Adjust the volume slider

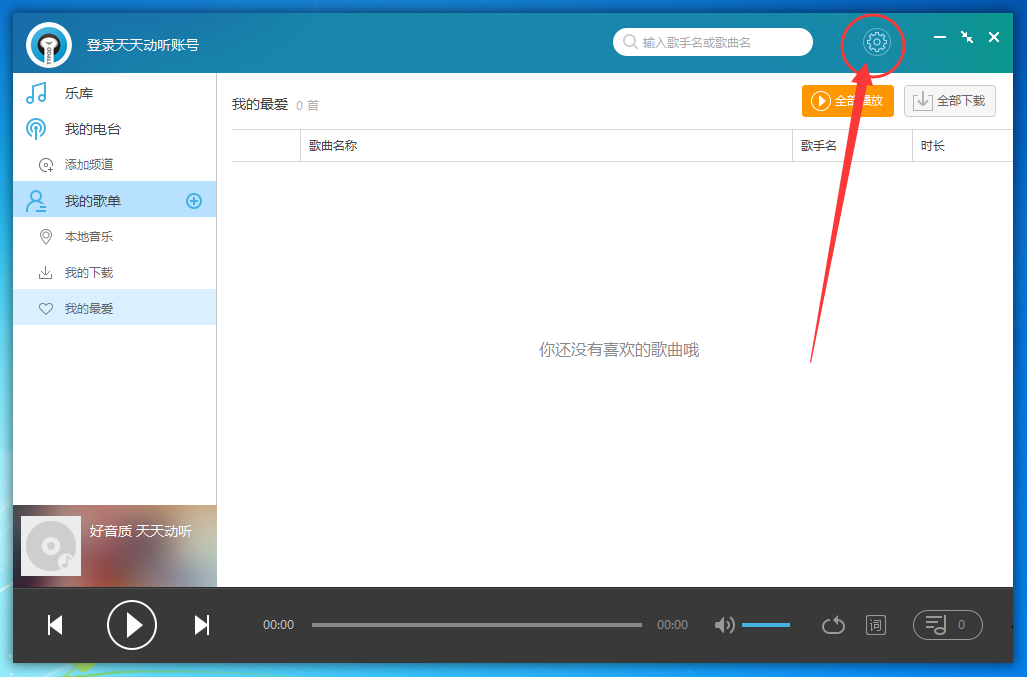tap(766, 624)
